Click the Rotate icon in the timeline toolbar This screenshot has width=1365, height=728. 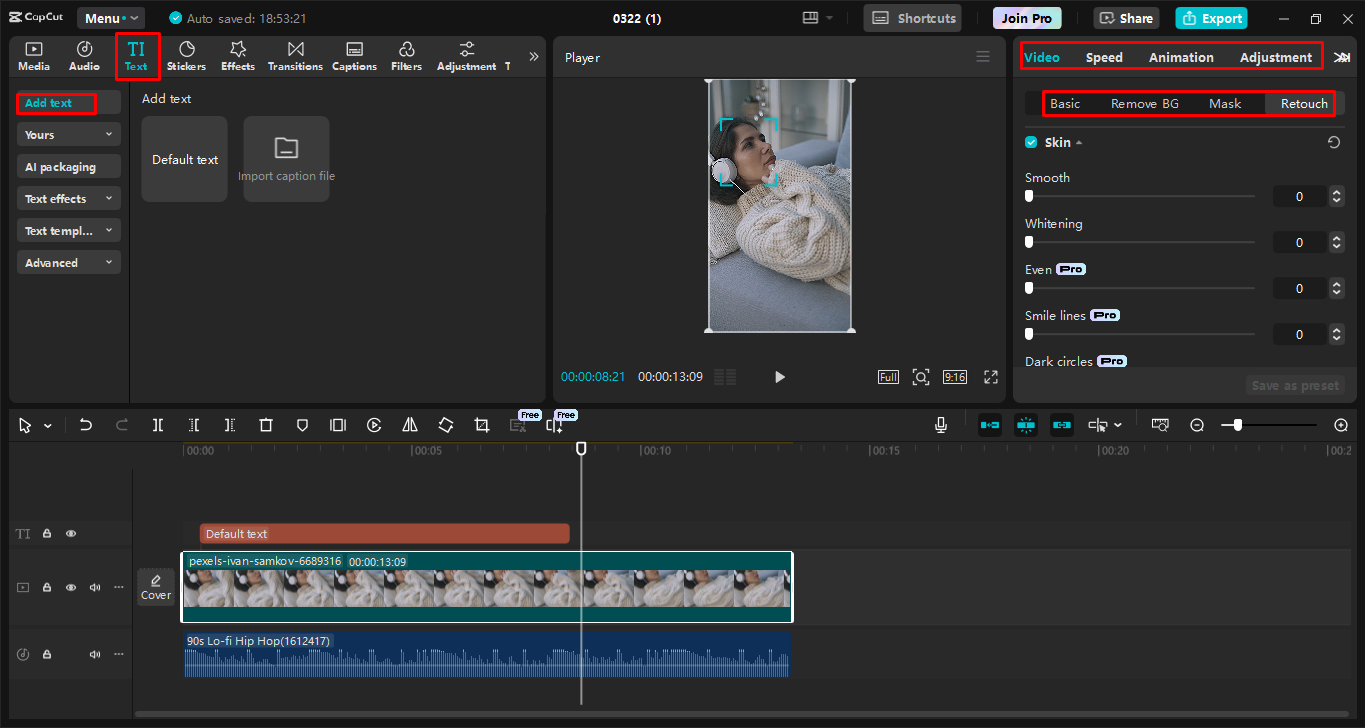(445, 425)
